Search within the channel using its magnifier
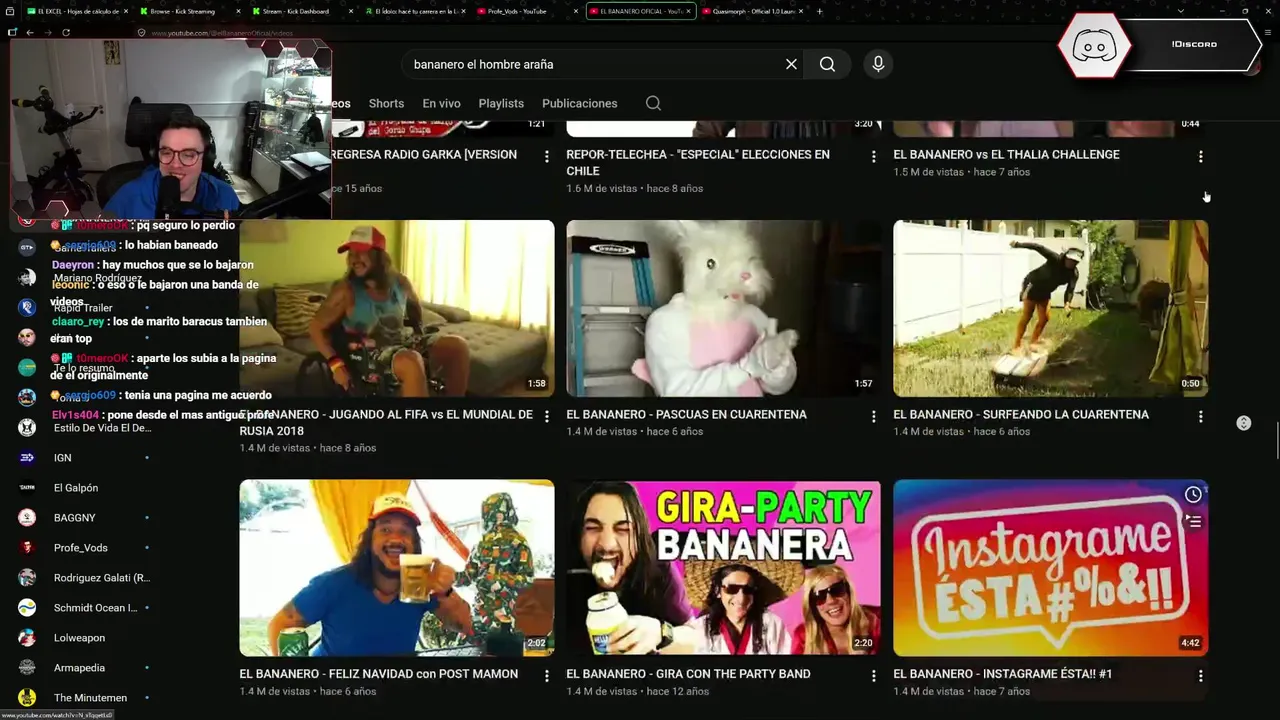This screenshot has height=720, width=1280. coord(653,103)
